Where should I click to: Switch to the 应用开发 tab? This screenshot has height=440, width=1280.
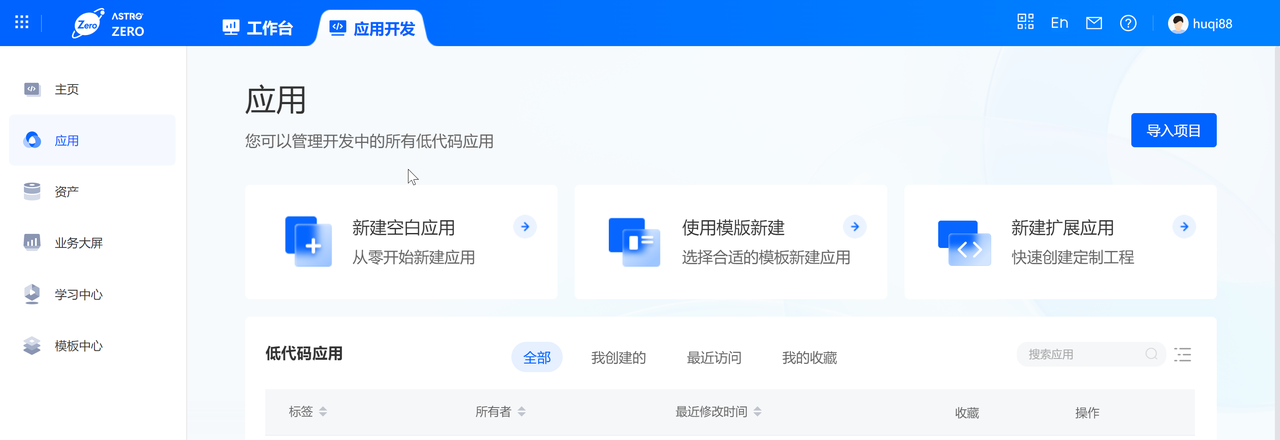click(372, 28)
